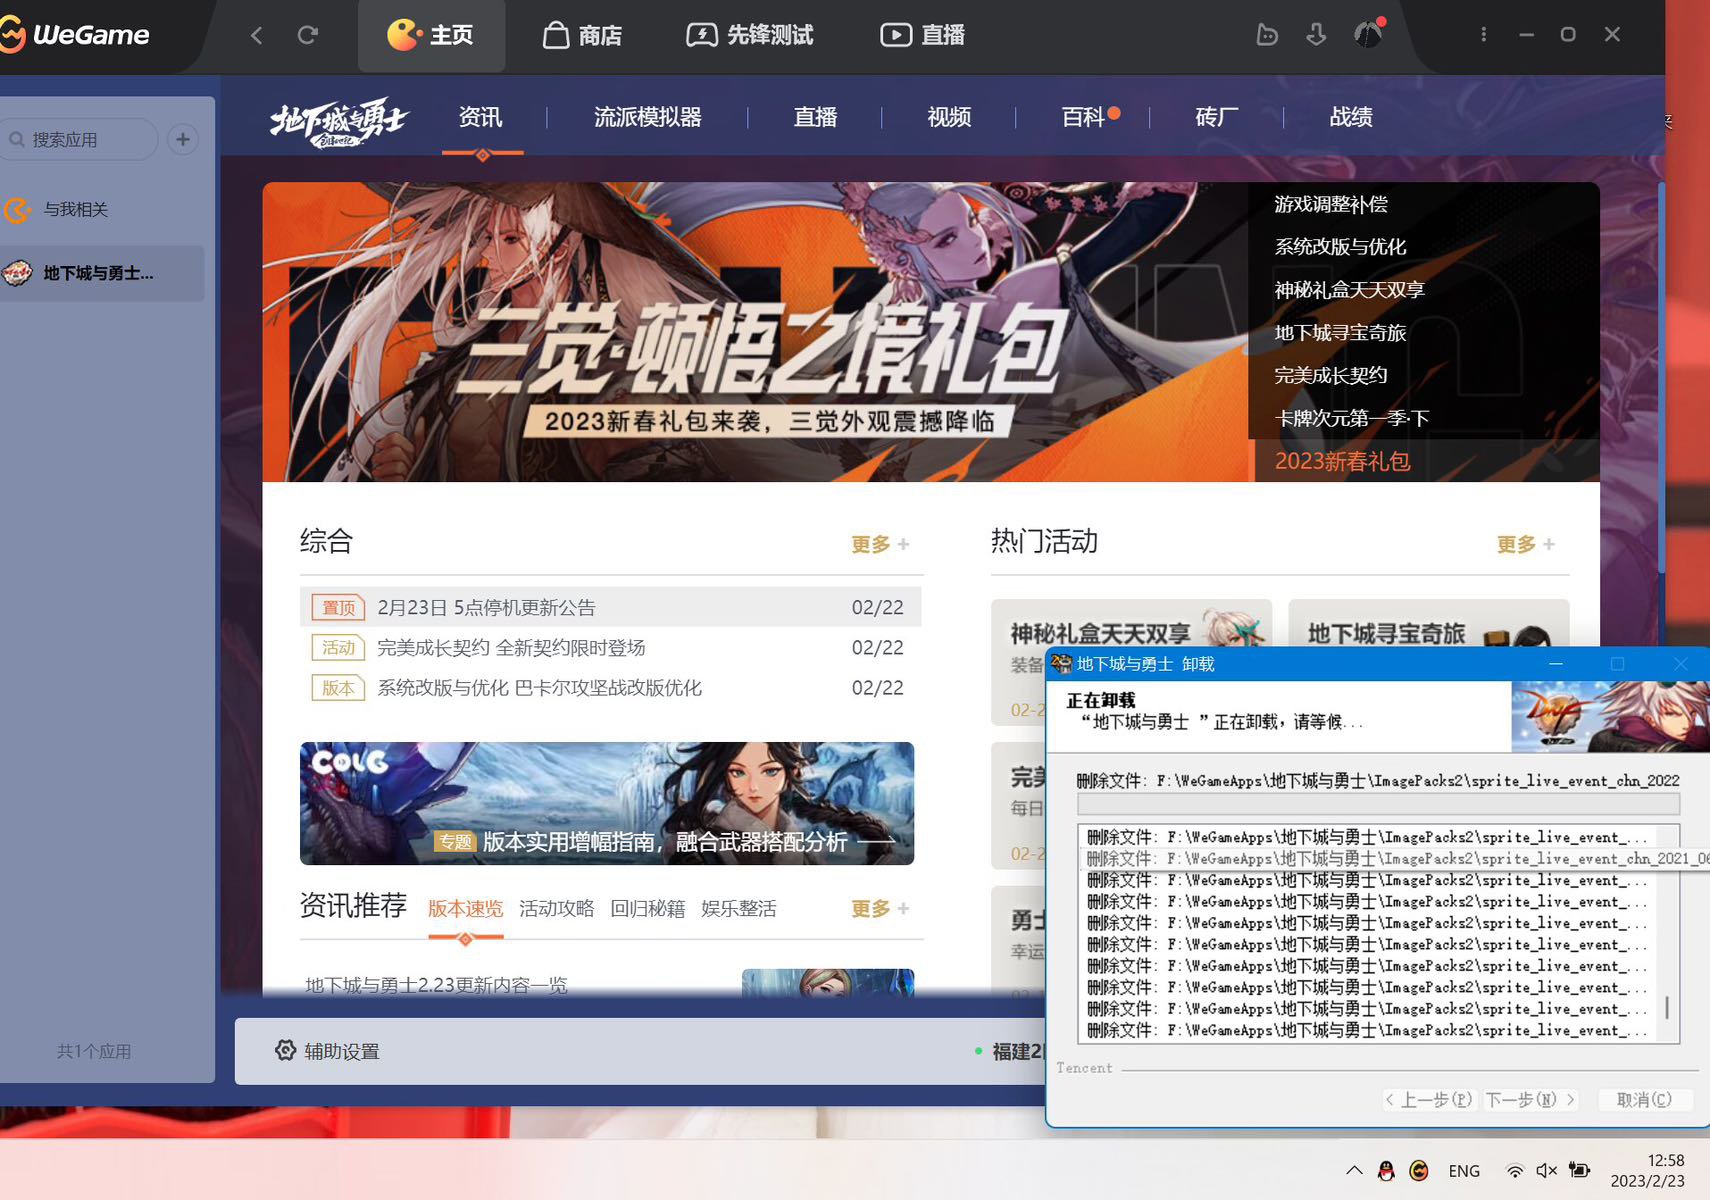Open Wi-Fi network tray icon
Screen dimensions: 1710x1200
pyautogui.click(x=1515, y=1171)
